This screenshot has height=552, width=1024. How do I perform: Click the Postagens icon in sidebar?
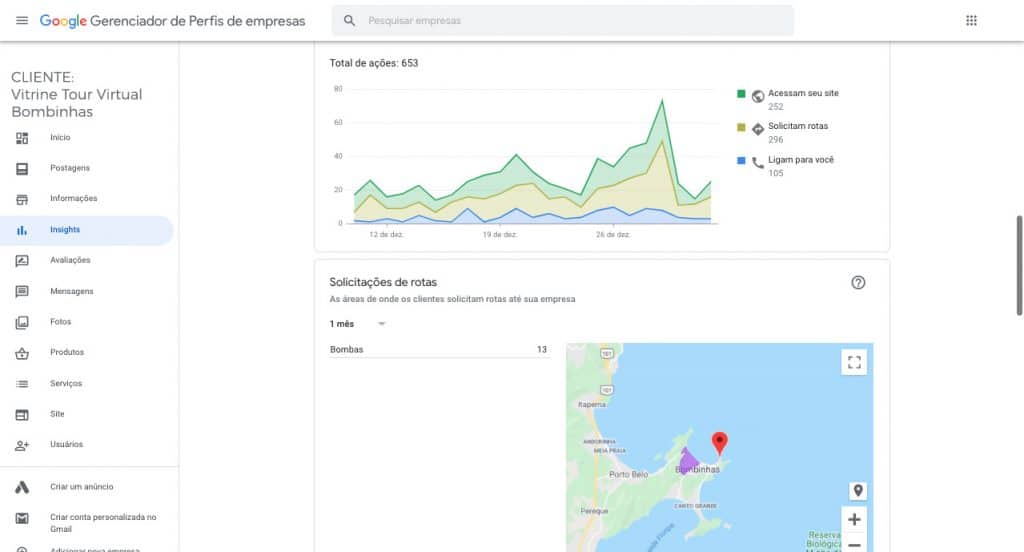point(22,169)
